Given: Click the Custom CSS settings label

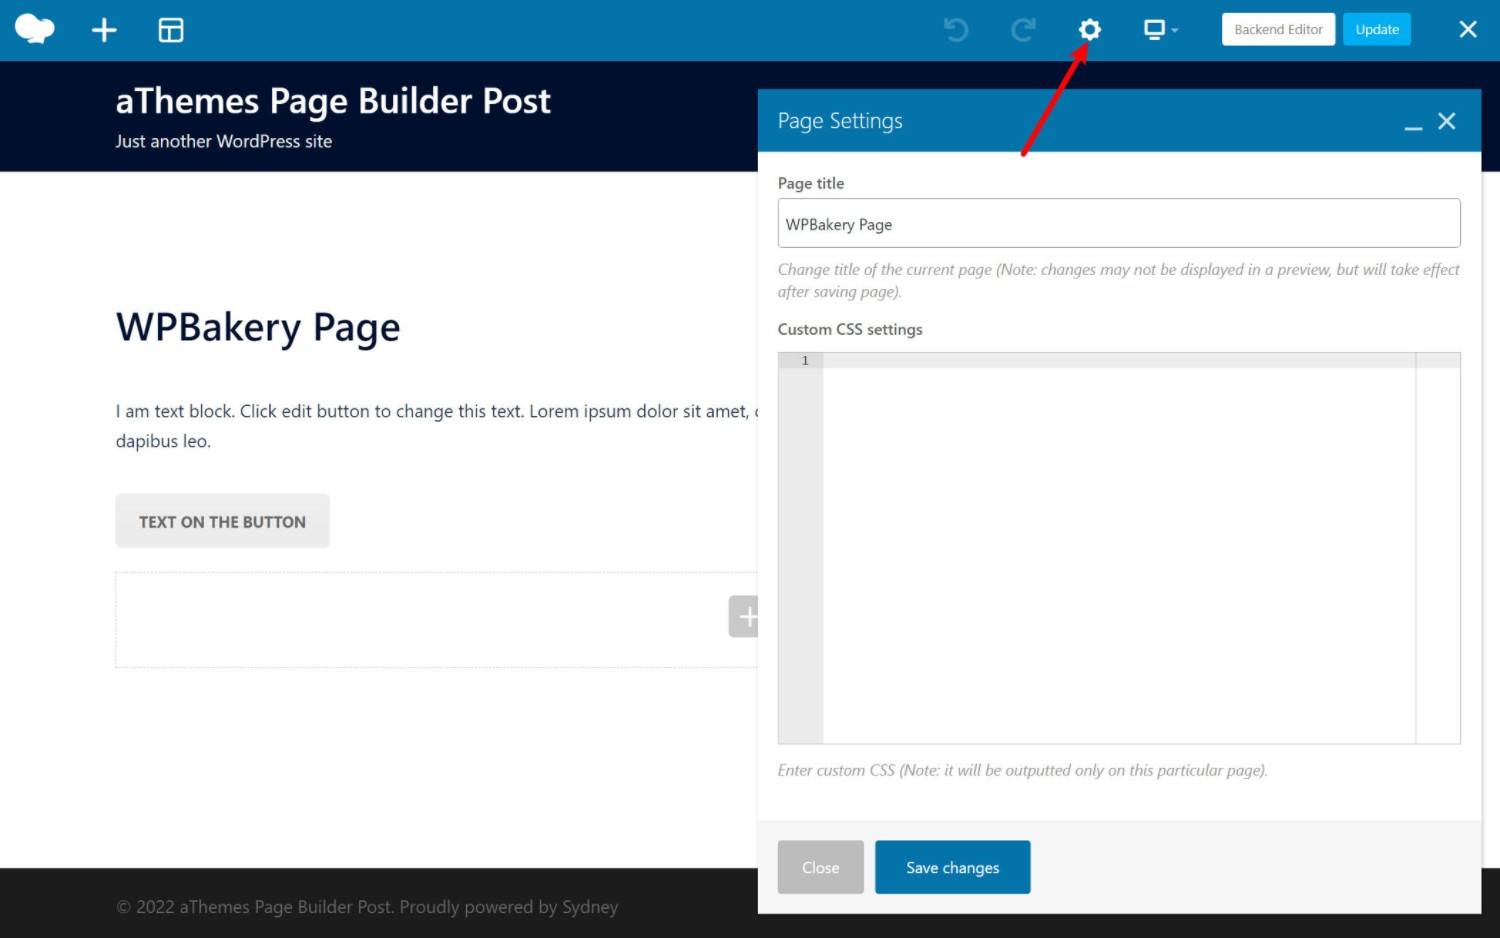Looking at the screenshot, I should click(x=850, y=329).
